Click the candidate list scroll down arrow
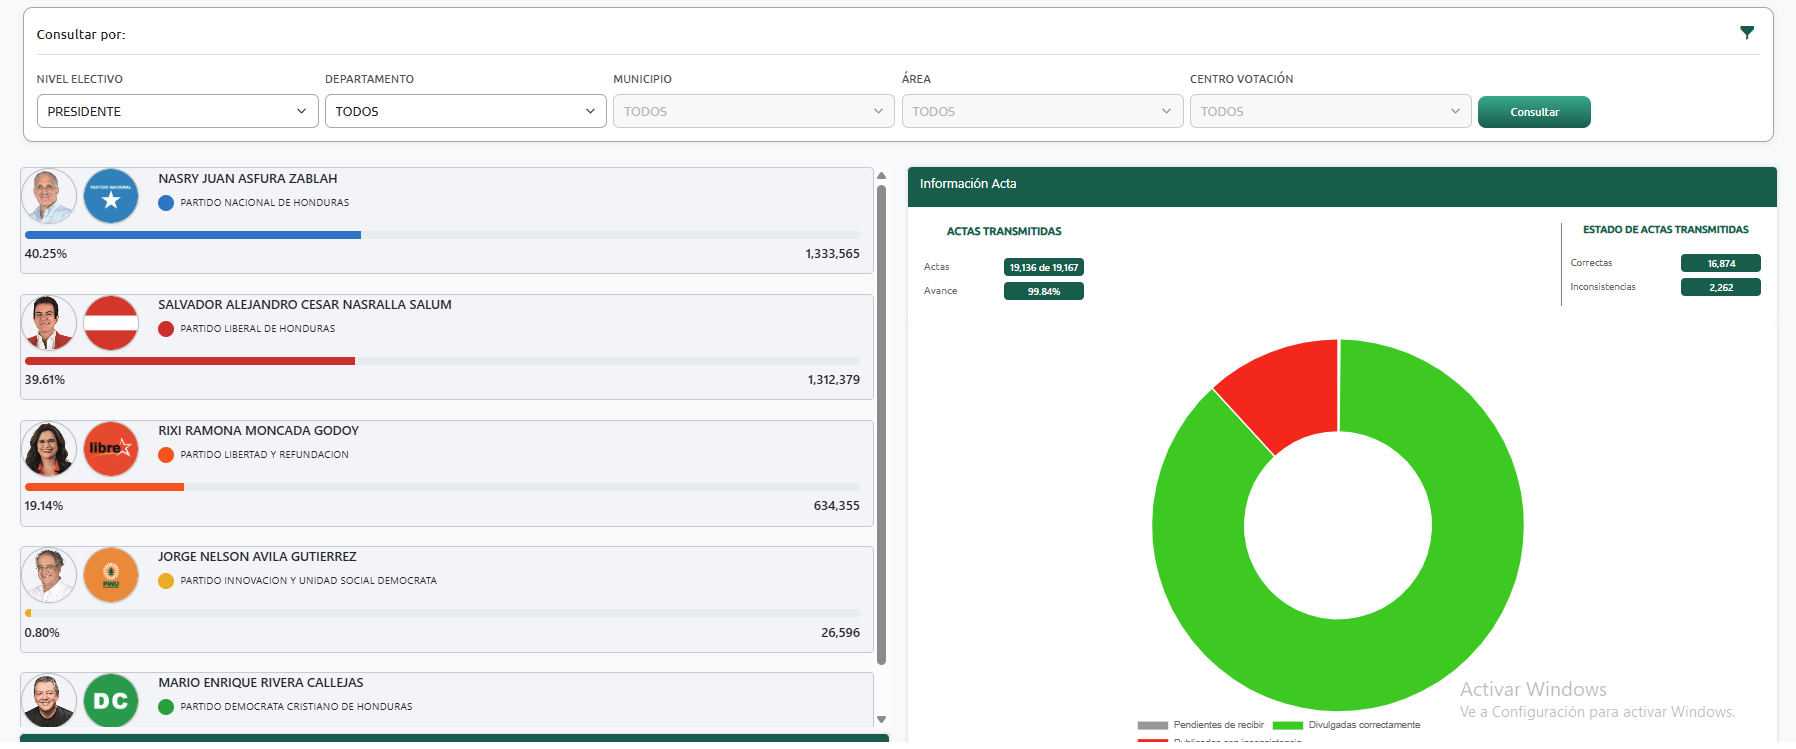This screenshot has height=749, width=1796. 881,719
